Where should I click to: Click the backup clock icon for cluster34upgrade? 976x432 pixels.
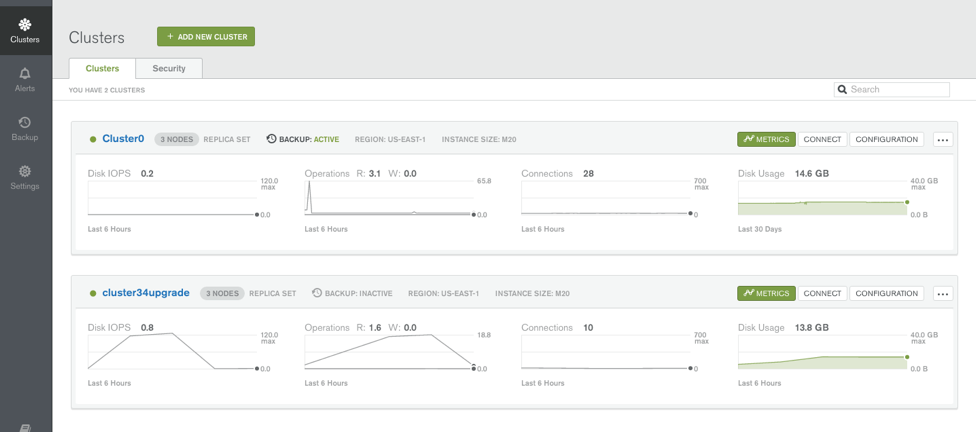(x=317, y=293)
